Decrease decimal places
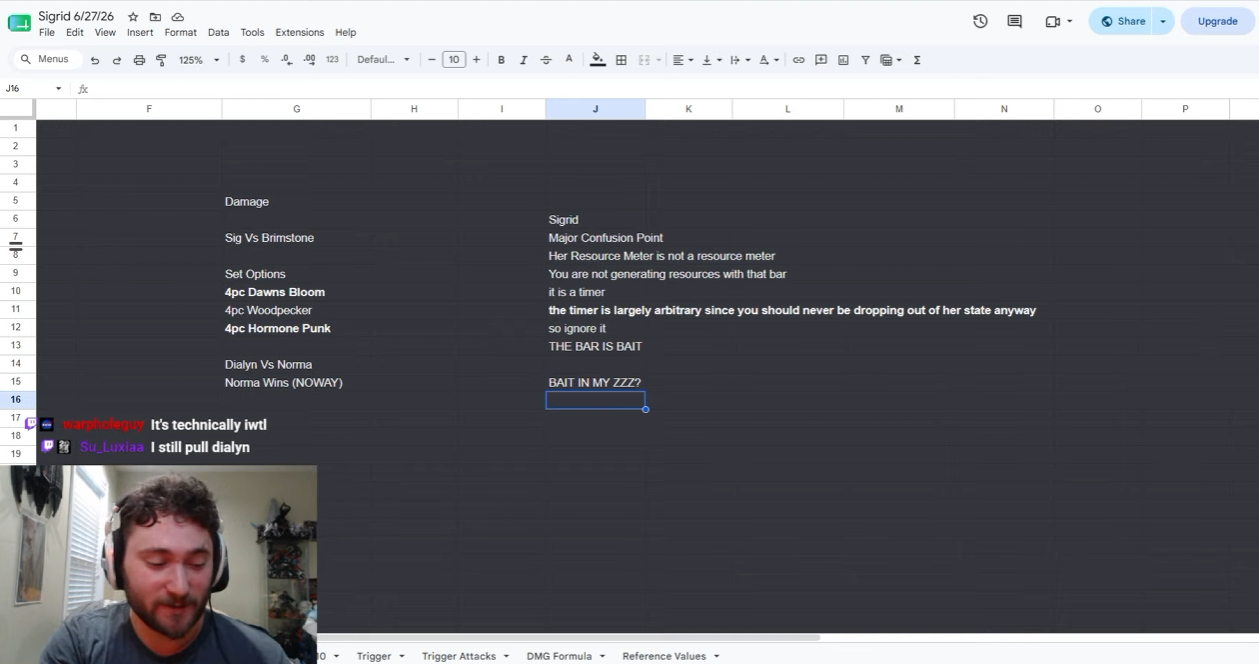Image resolution: width=1259 pixels, height=664 pixels. [x=287, y=60]
